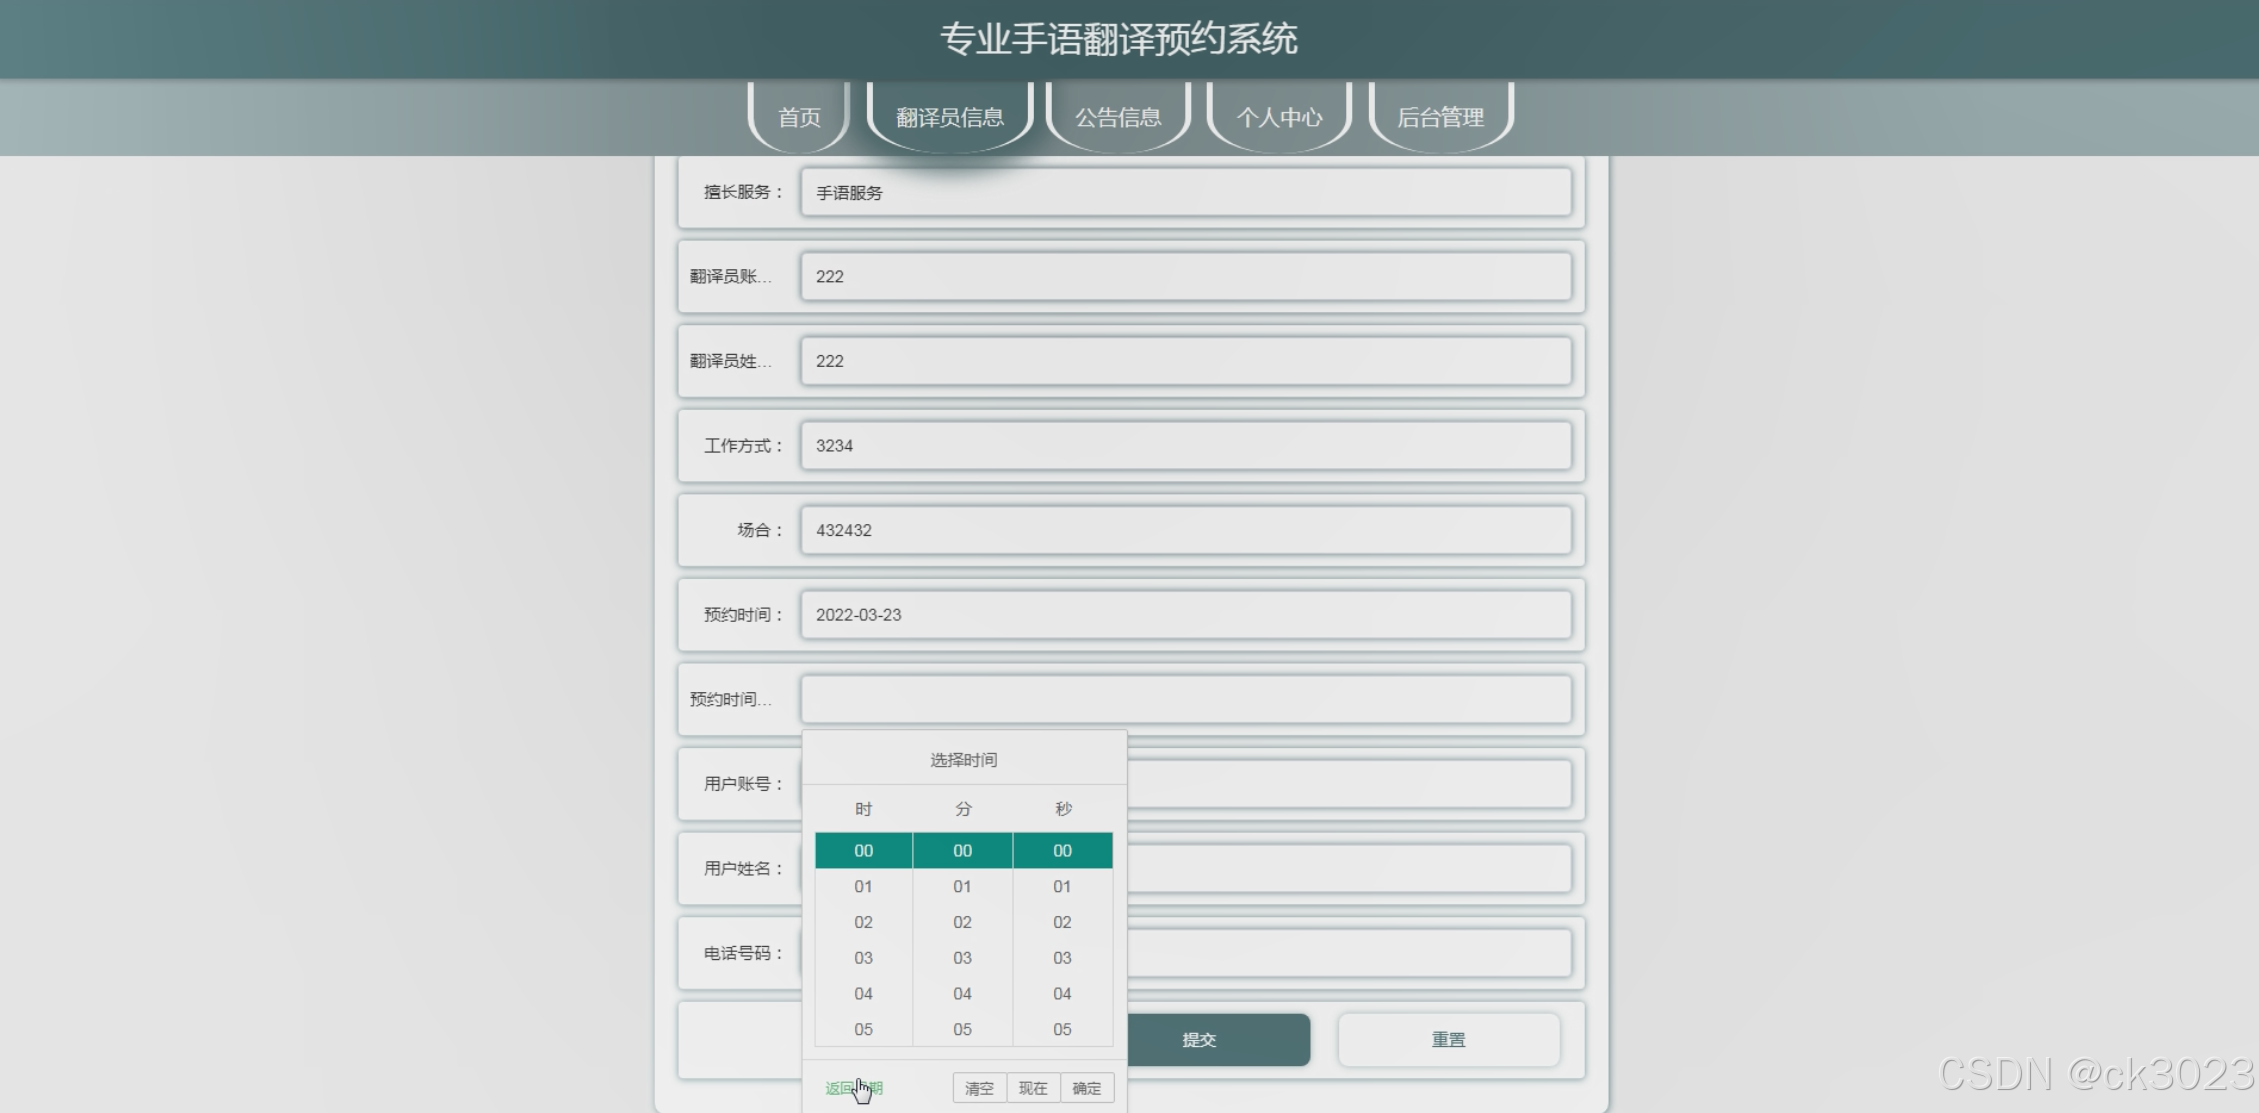Viewport: 2259px width, 1113px height.
Task: Reset the form with 重置
Action: coord(1448,1040)
